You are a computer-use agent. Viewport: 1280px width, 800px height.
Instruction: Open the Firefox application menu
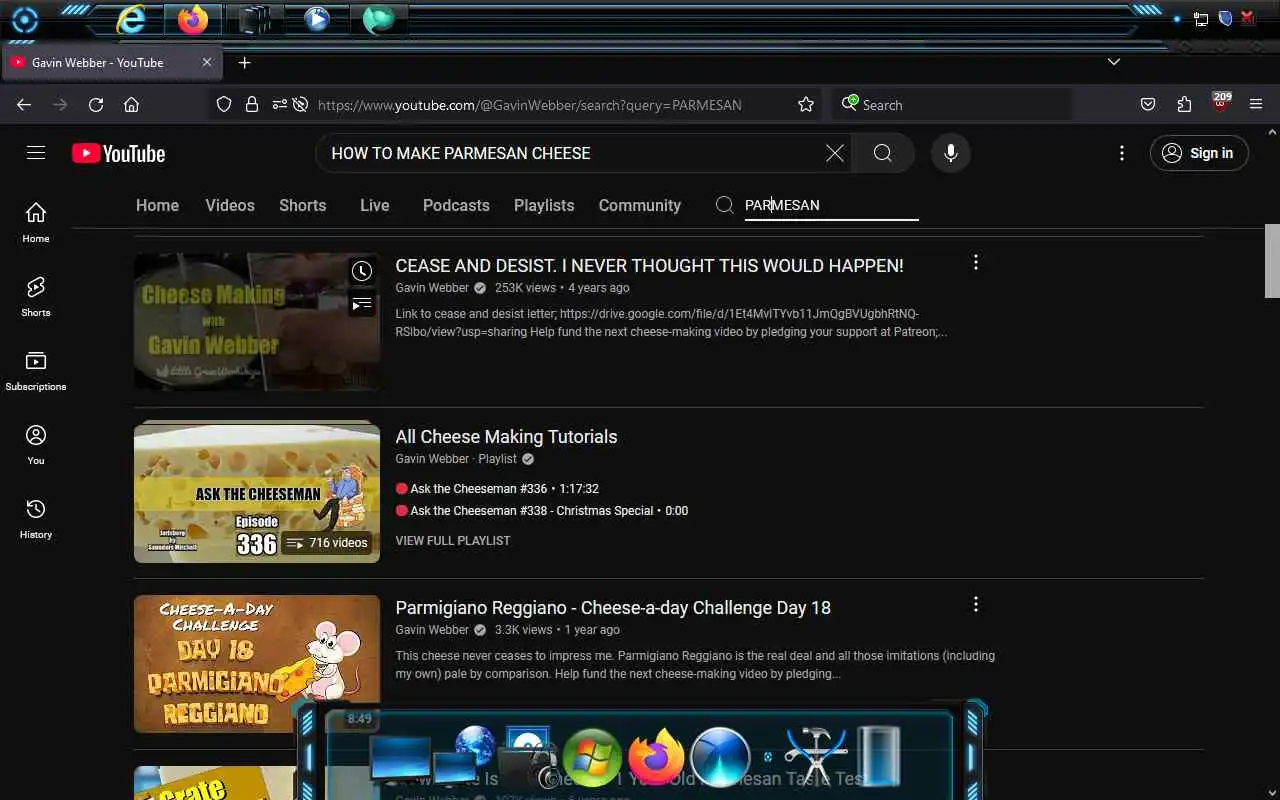click(x=1257, y=104)
